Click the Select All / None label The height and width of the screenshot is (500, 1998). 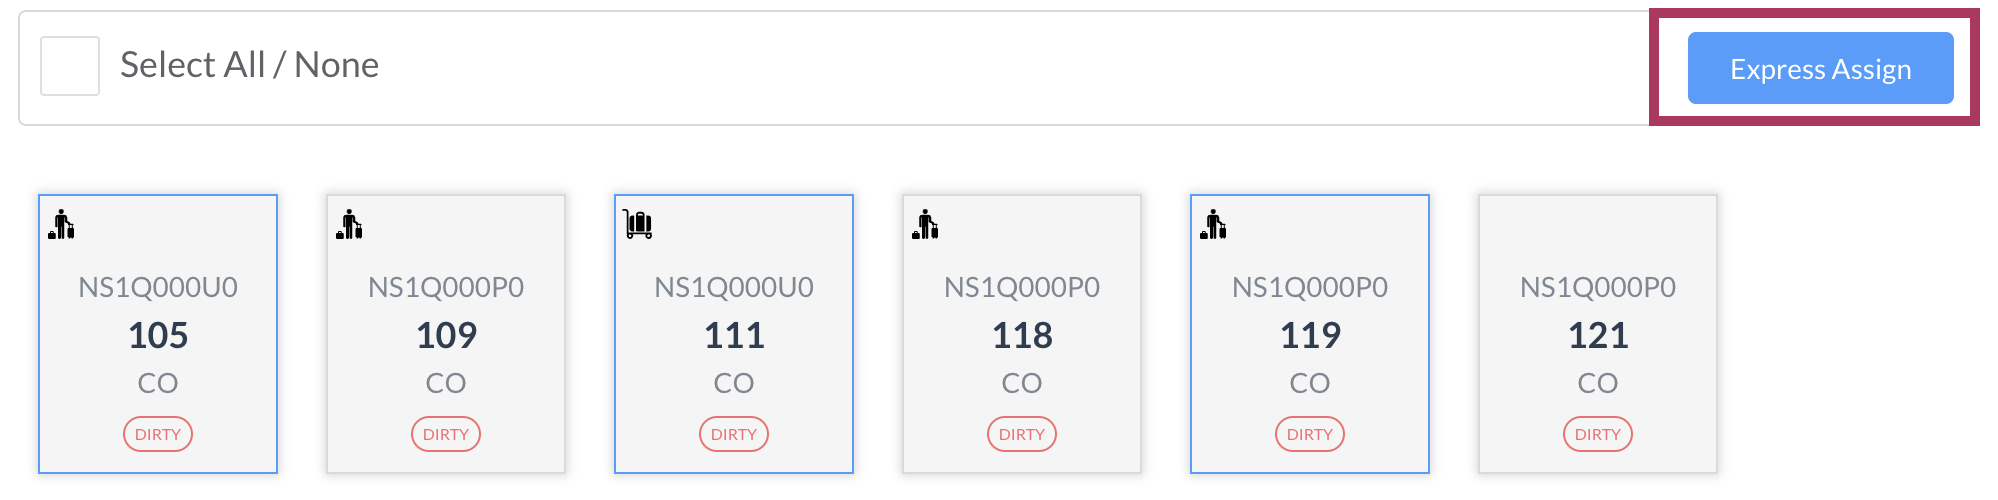click(x=250, y=65)
